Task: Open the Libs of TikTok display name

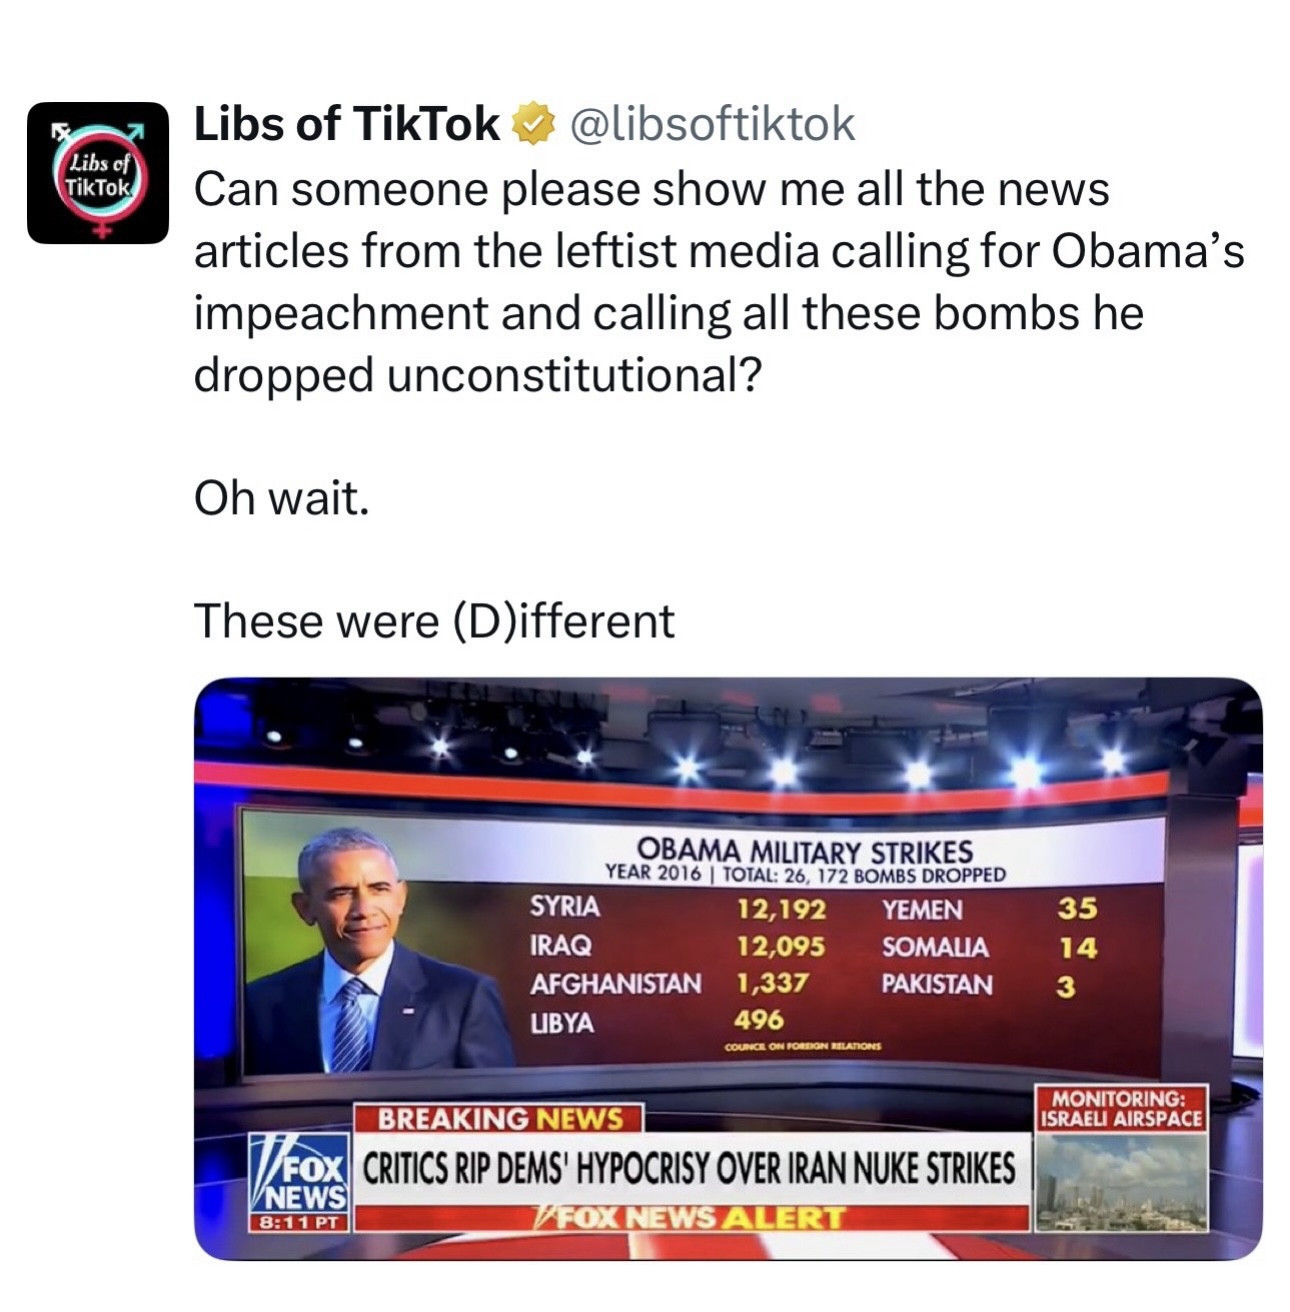Action: (346, 124)
